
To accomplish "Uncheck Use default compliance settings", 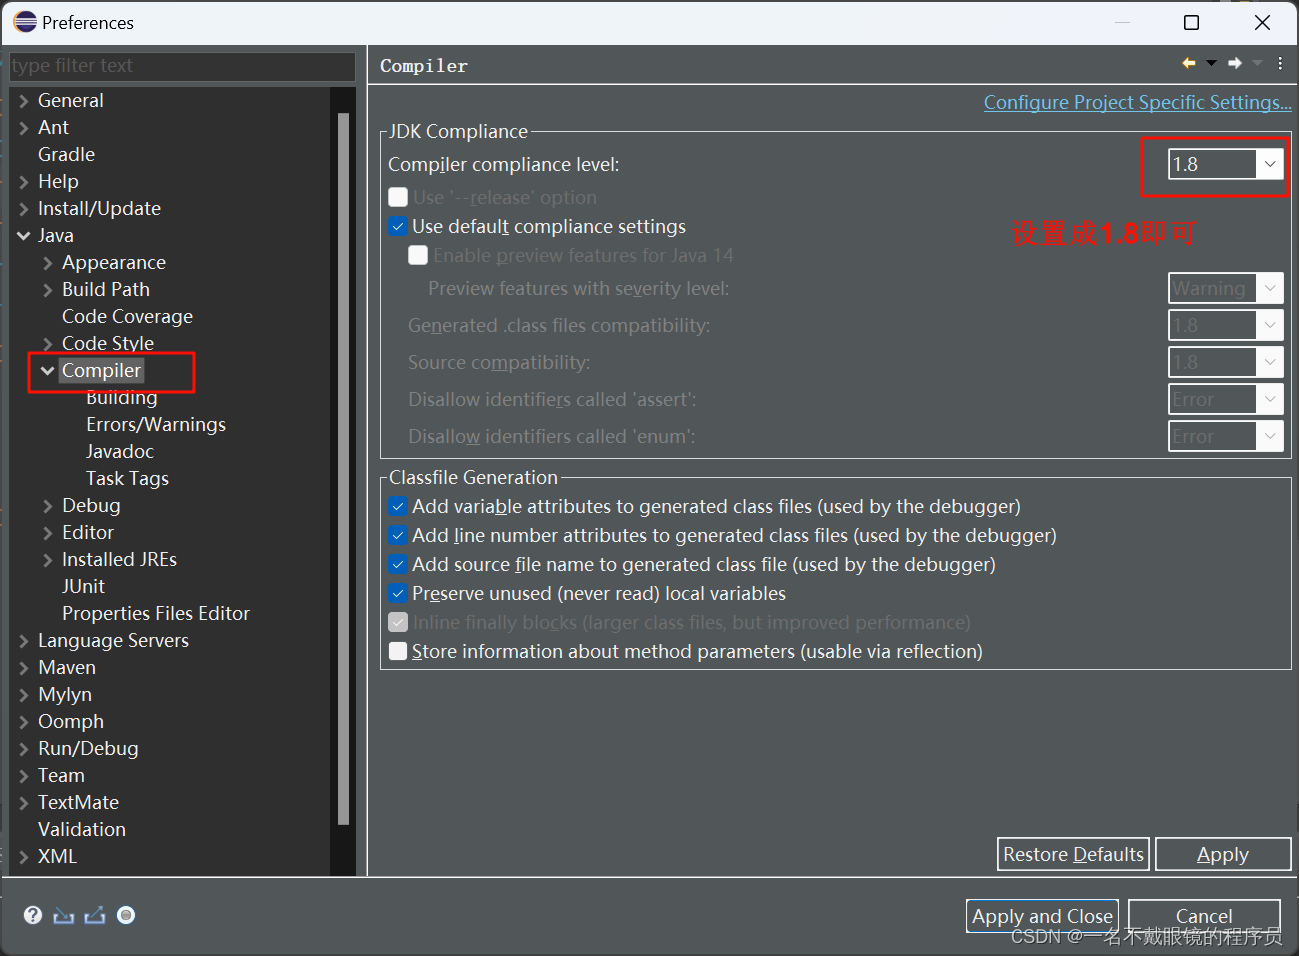I will [x=398, y=226].
